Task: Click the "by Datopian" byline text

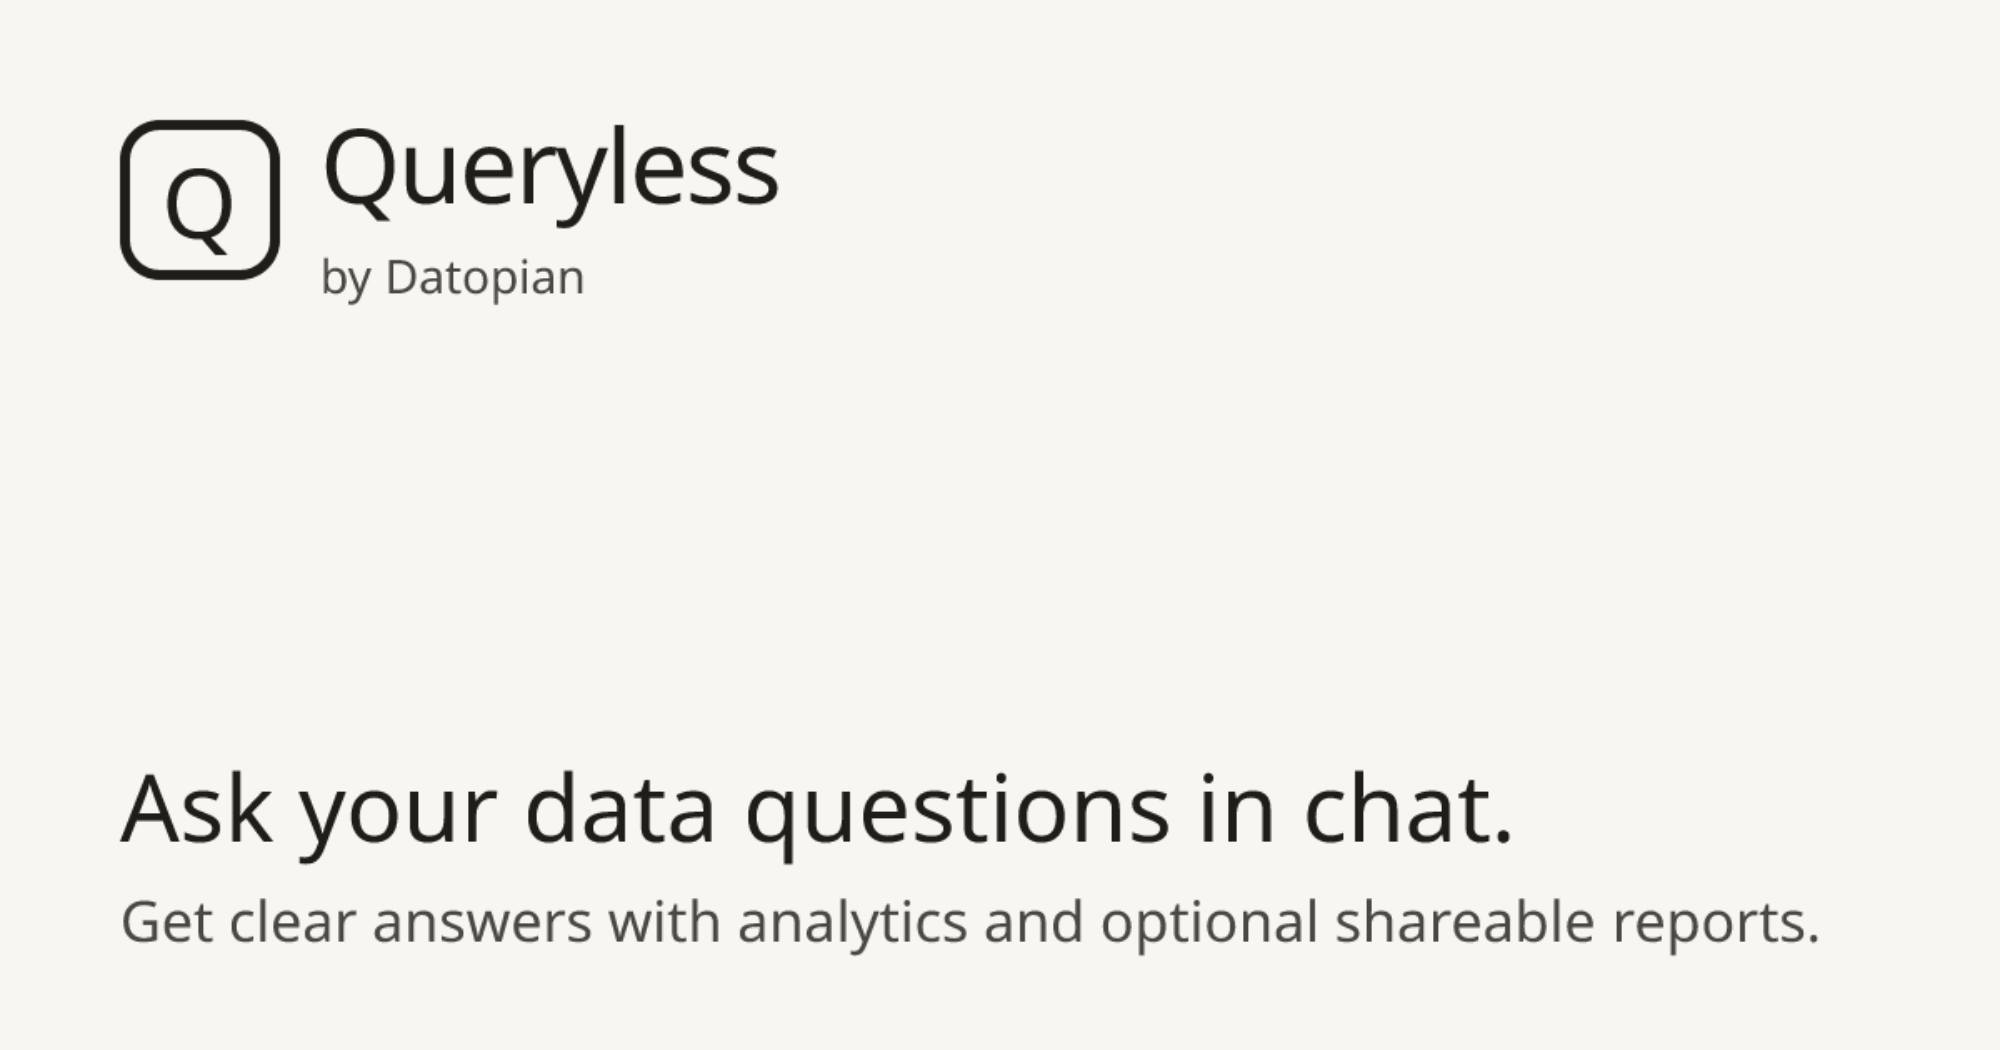Action: click(x=452, y=277)
